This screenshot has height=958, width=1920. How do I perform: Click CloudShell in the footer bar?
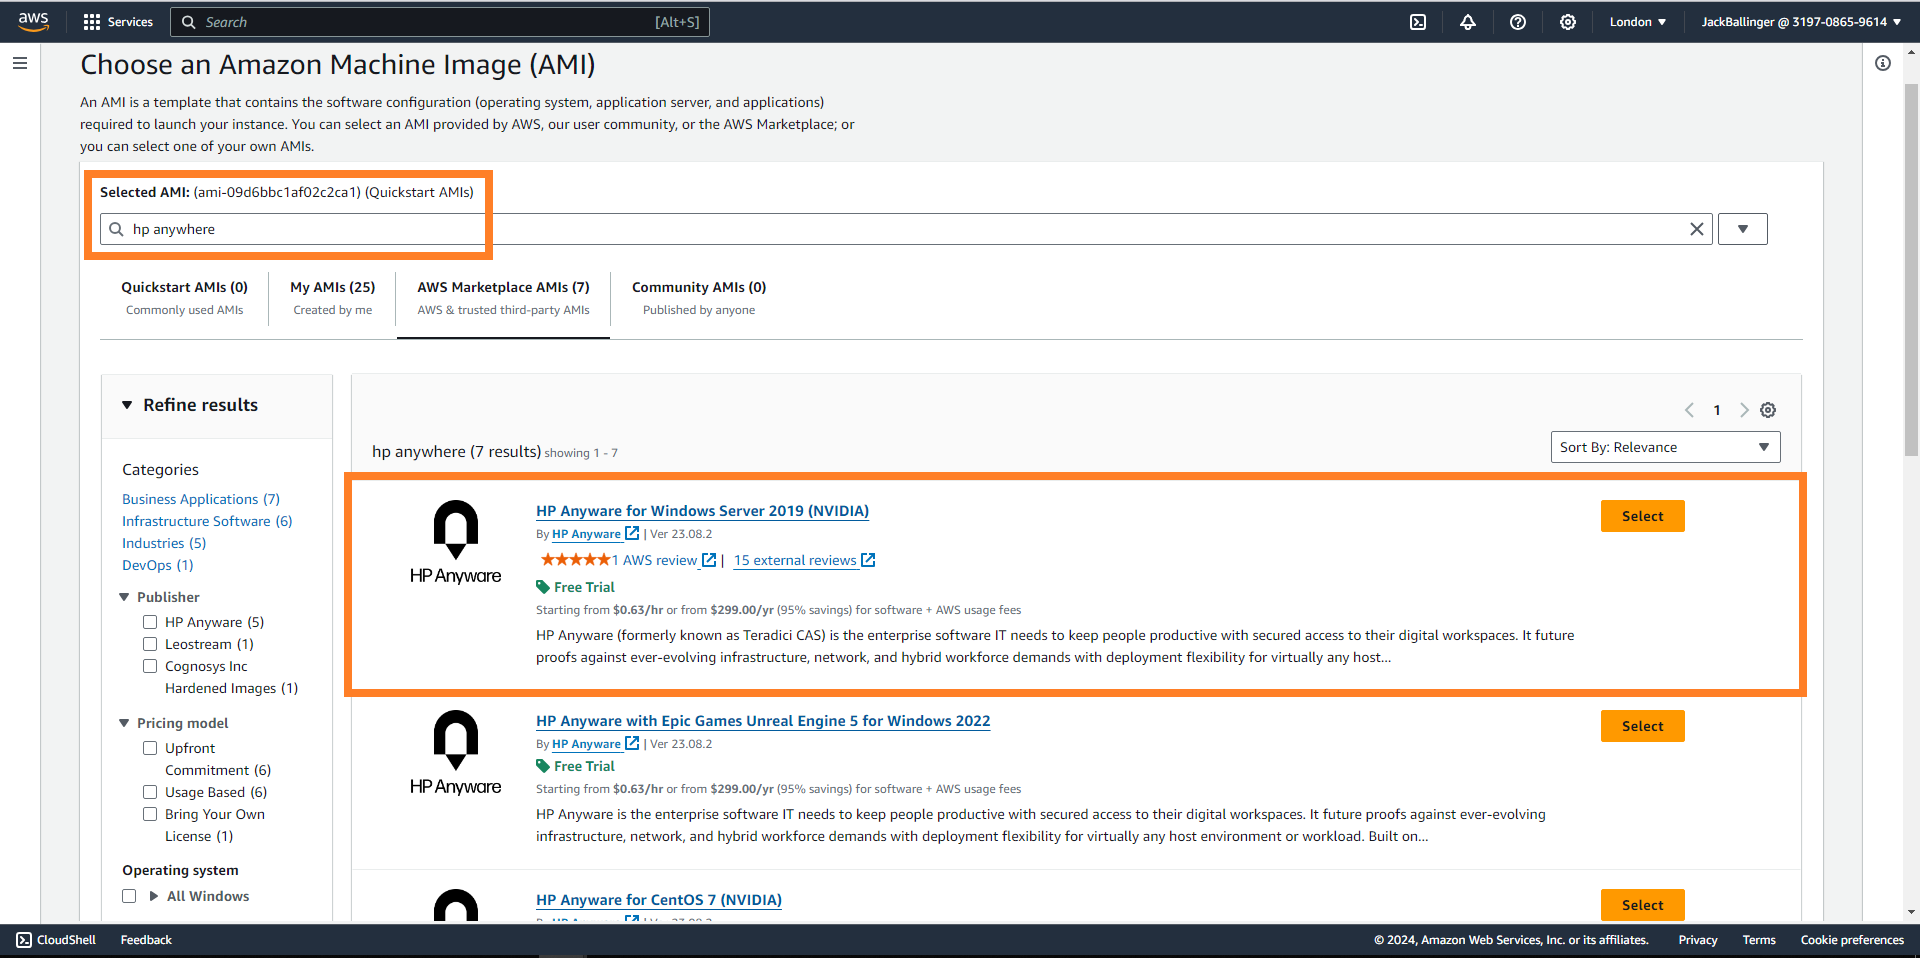coord(57,940)
